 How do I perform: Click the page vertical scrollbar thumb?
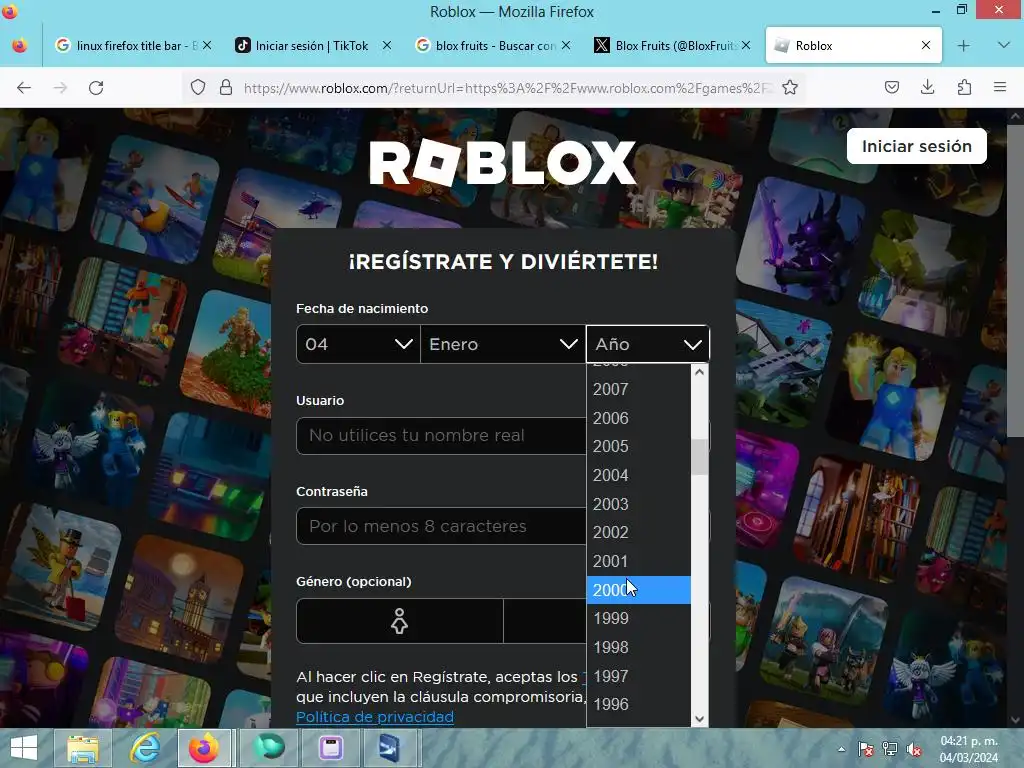[1015, 281]
